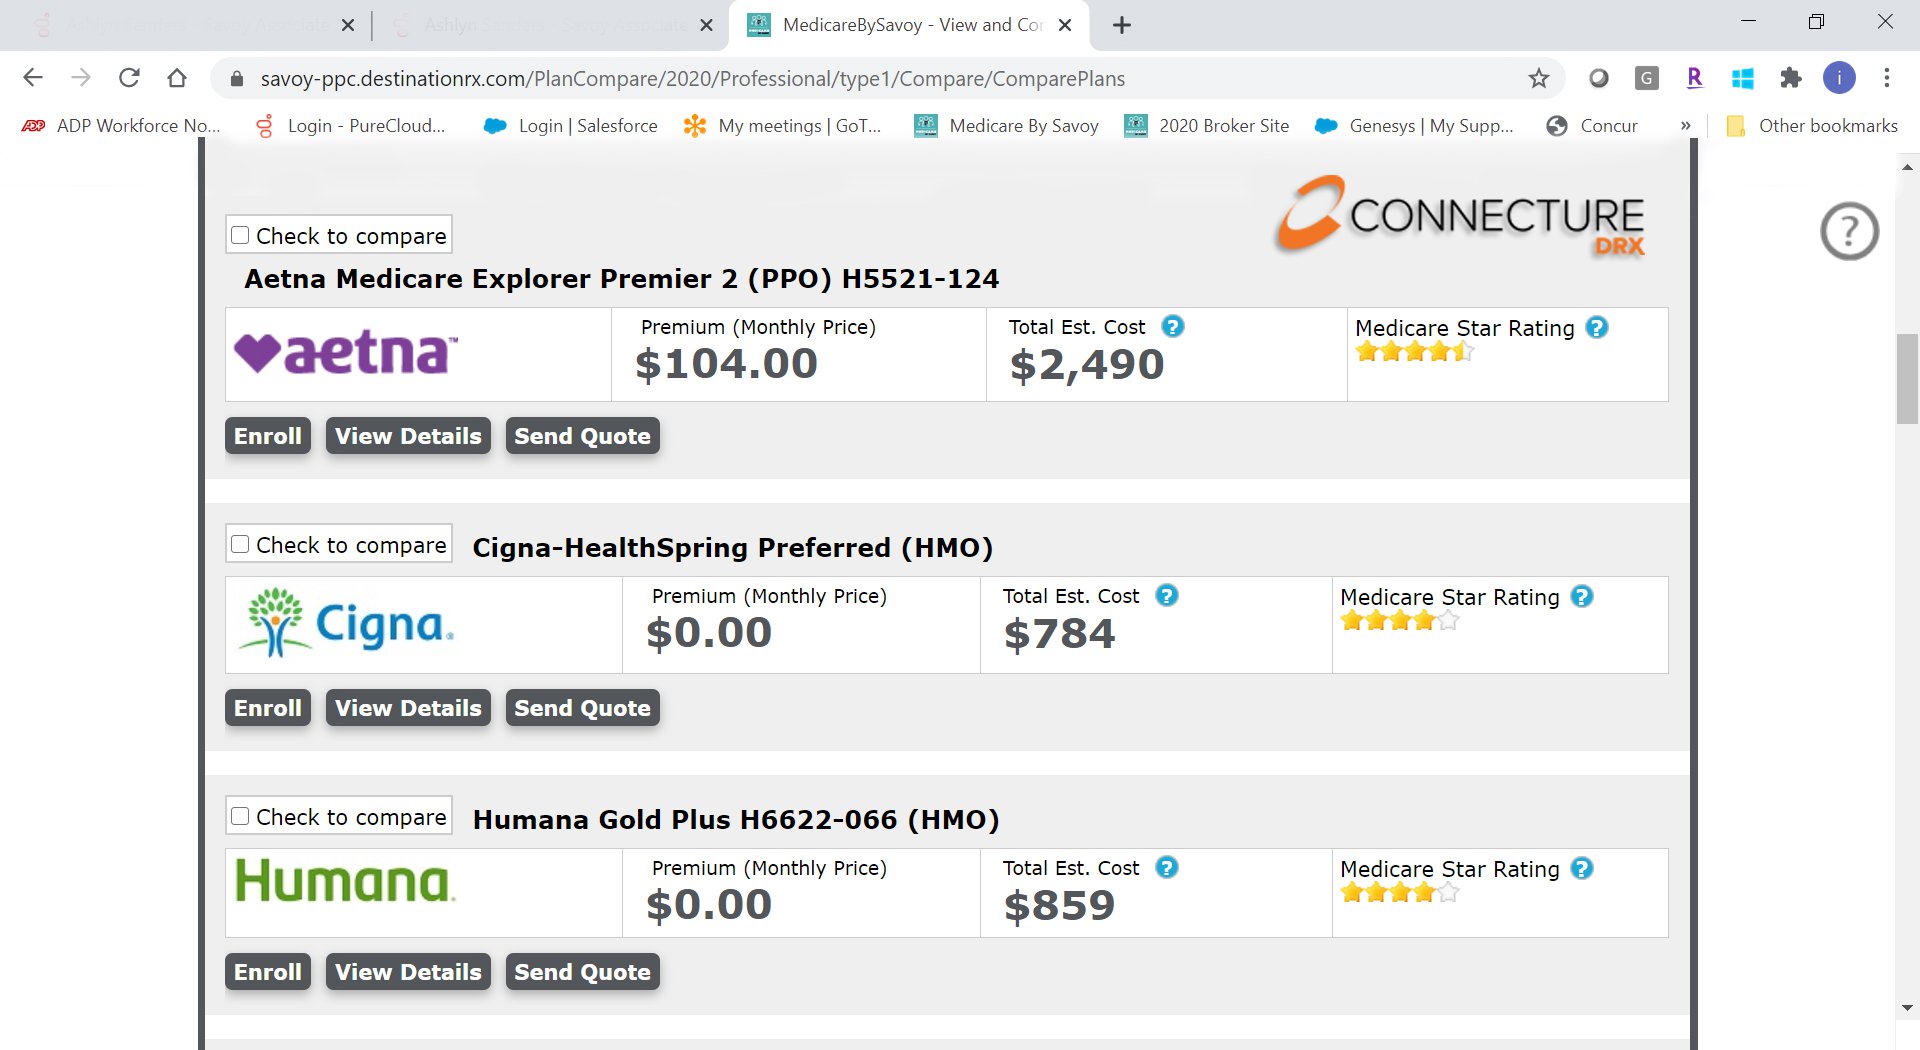Open Chrome three-dot menu
Image resolution: width=1920 pixels, height=1050 pixels.
(x=1887, y=78)
